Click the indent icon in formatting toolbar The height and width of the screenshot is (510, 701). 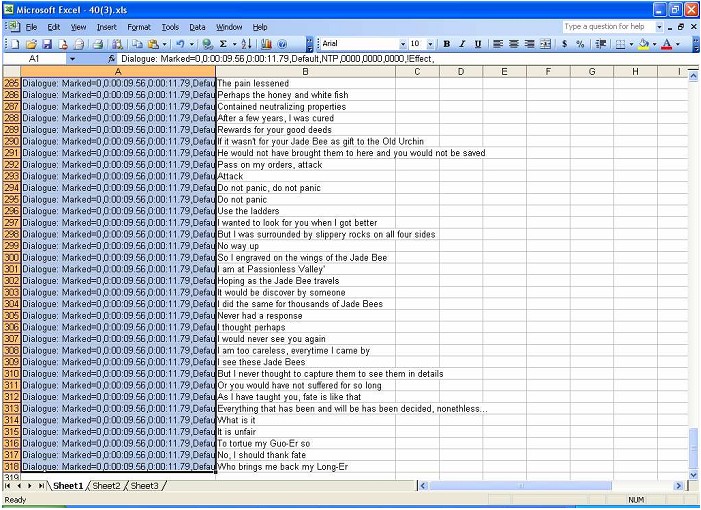(x=601, y=44)
